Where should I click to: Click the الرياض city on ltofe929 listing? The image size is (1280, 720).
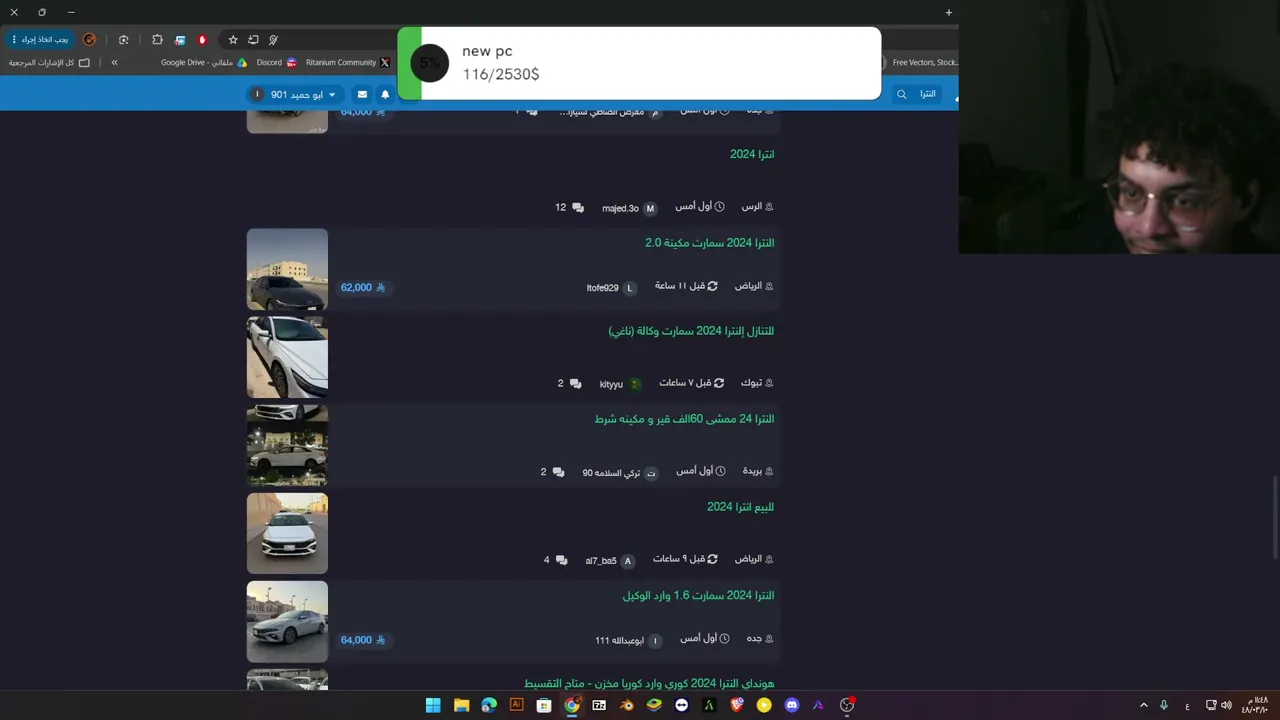click(x=754, y=286)
